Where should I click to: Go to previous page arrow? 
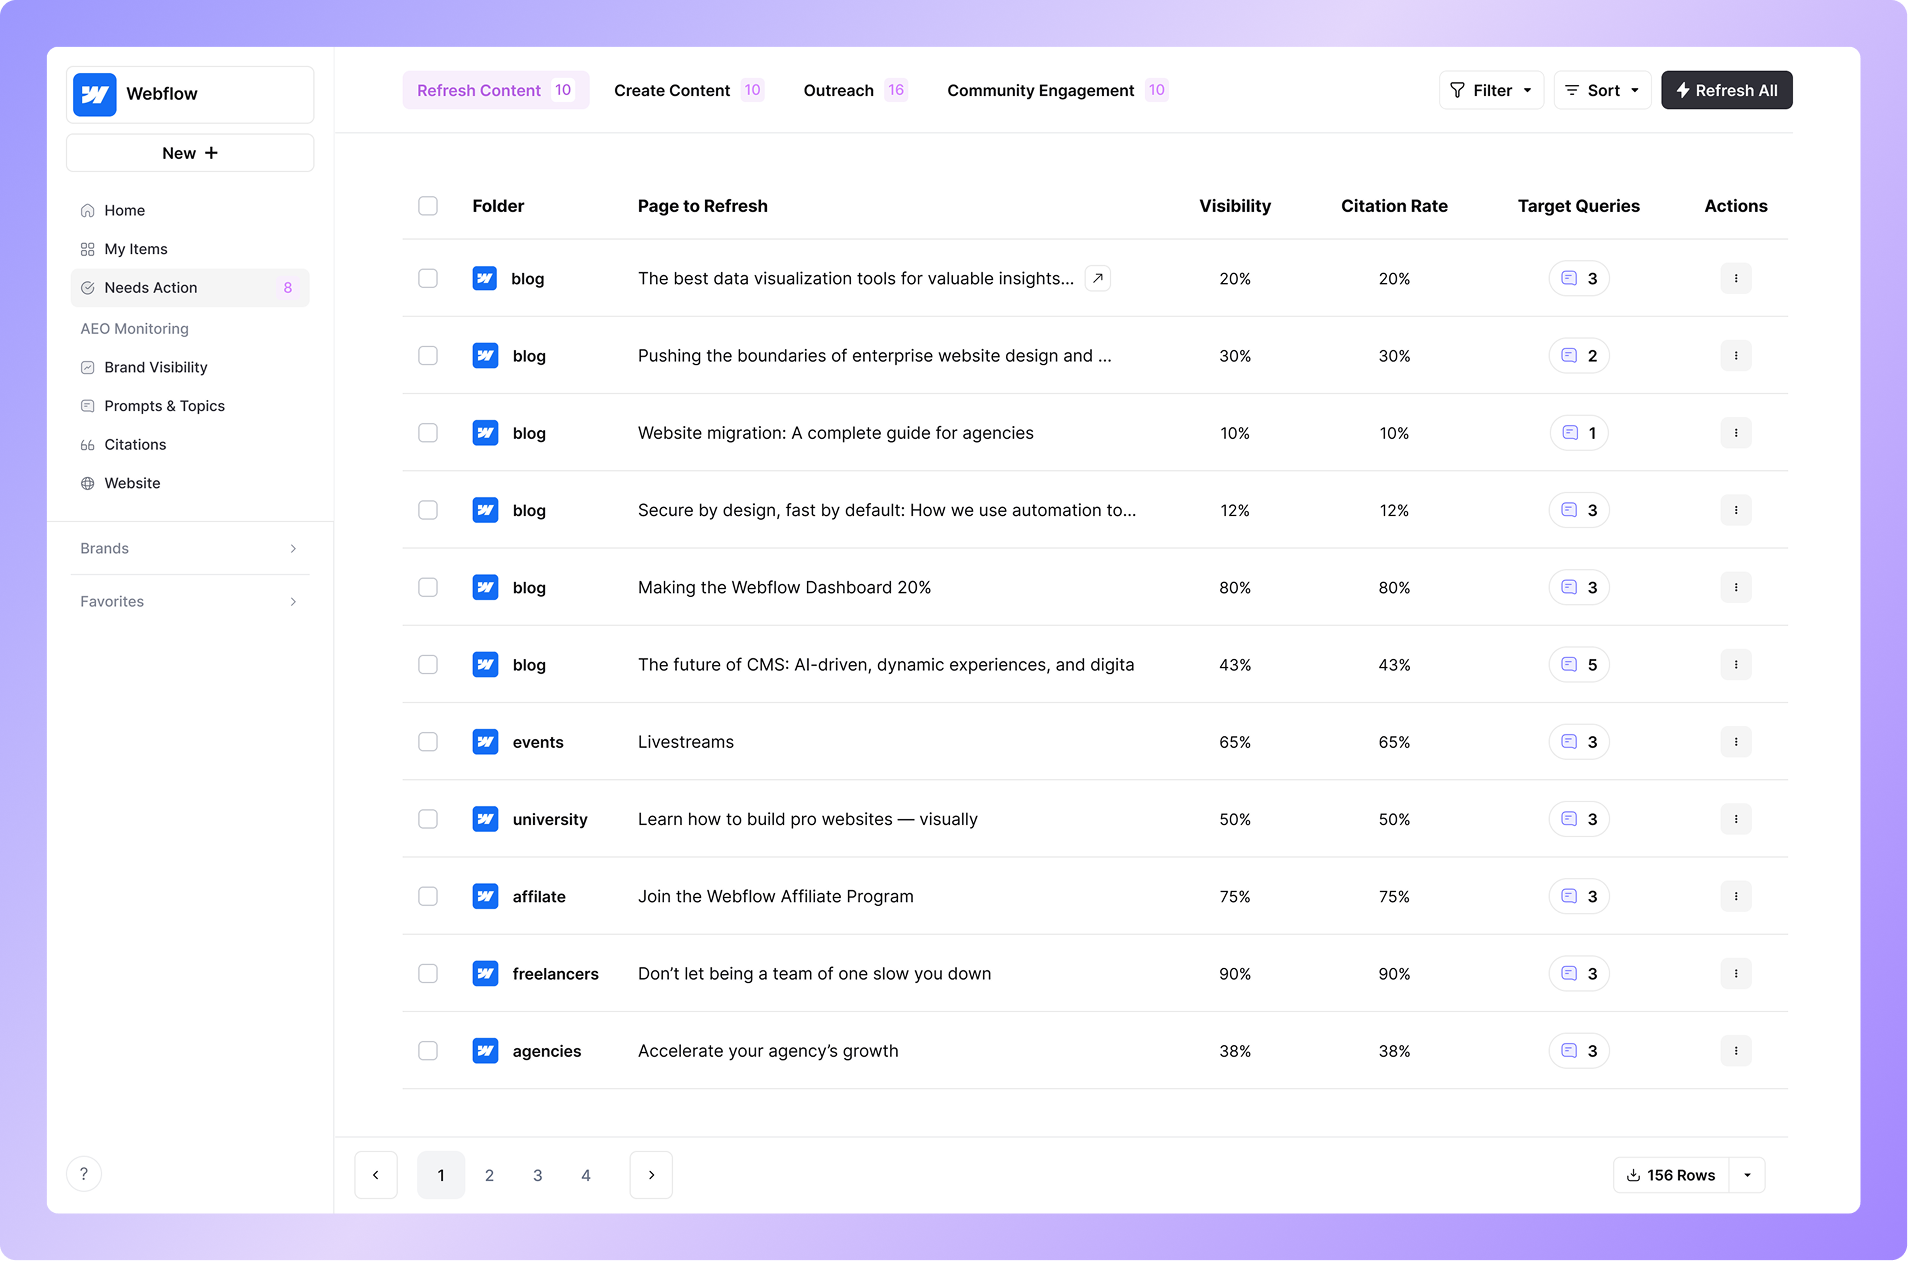coord(376,1175)
